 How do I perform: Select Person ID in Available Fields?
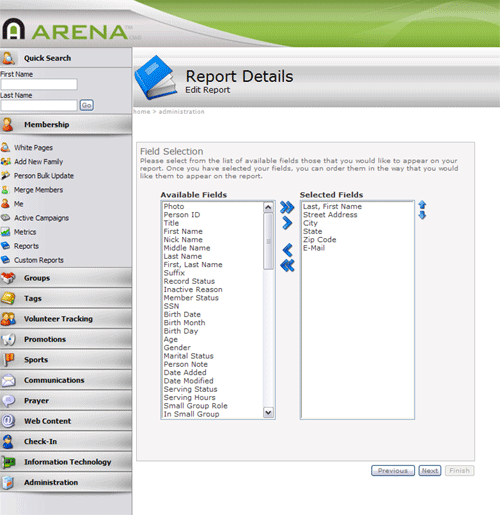213,215
